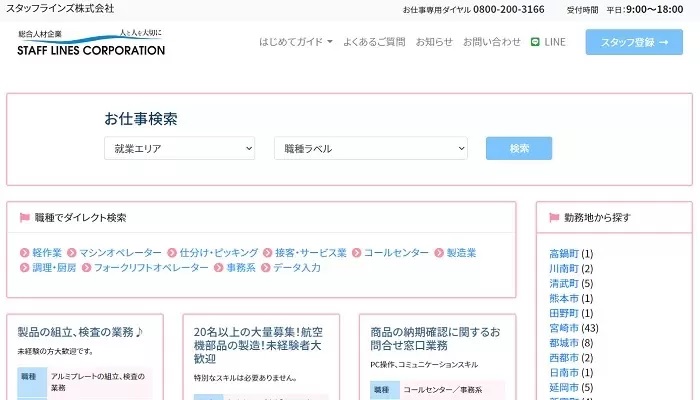Click the flag icon next to 勤務地から探す

[x=554, y=217]
